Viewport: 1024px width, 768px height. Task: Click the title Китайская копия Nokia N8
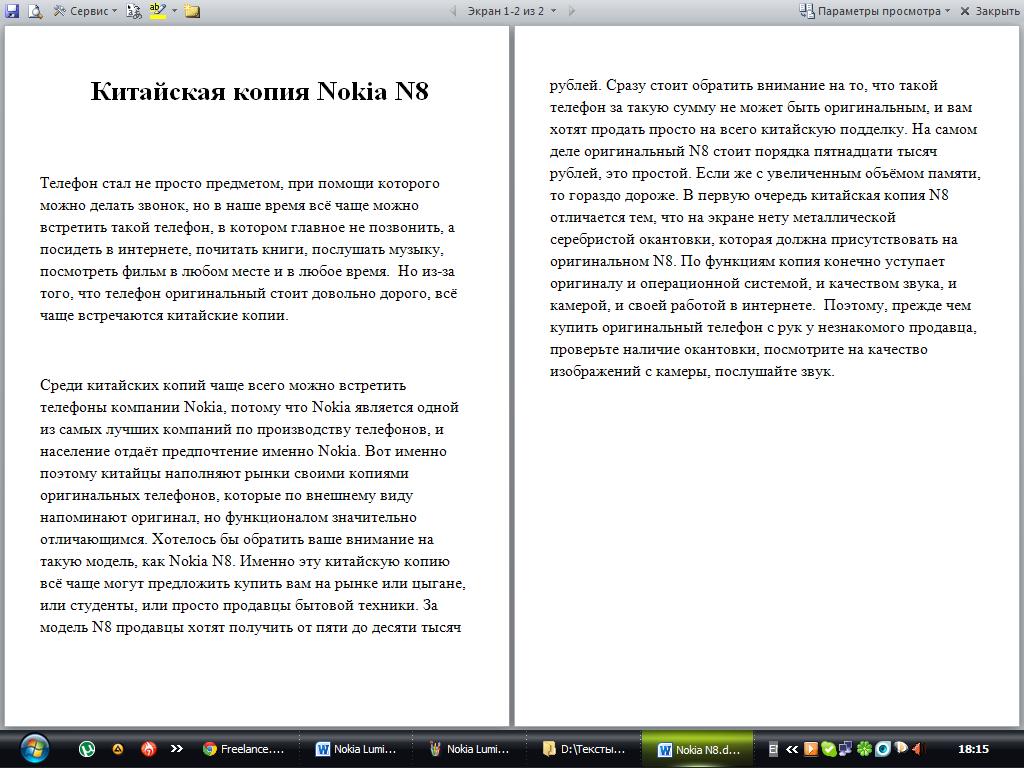coord(259,91)
